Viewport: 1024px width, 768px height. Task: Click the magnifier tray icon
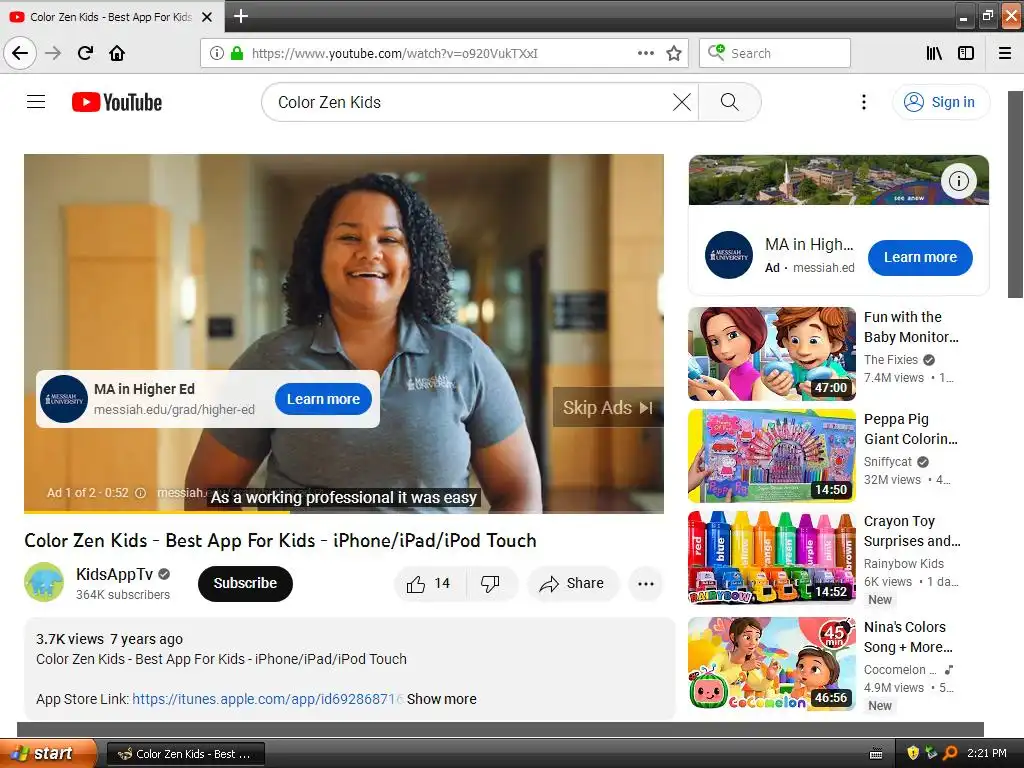pos(950,753)
